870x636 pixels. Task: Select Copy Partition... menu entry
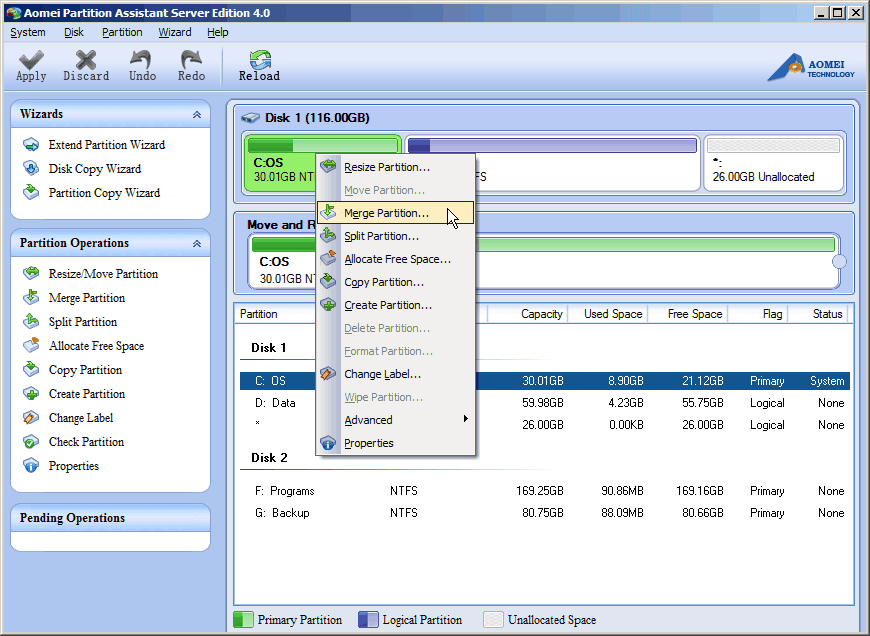coord(396,282)
